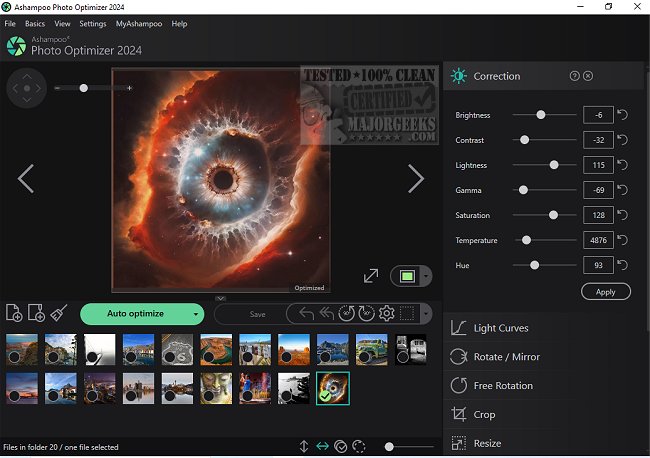Reset the Lightness value
Image resolution: width=650 pixels, height=458 pixels.
(622, 165)
